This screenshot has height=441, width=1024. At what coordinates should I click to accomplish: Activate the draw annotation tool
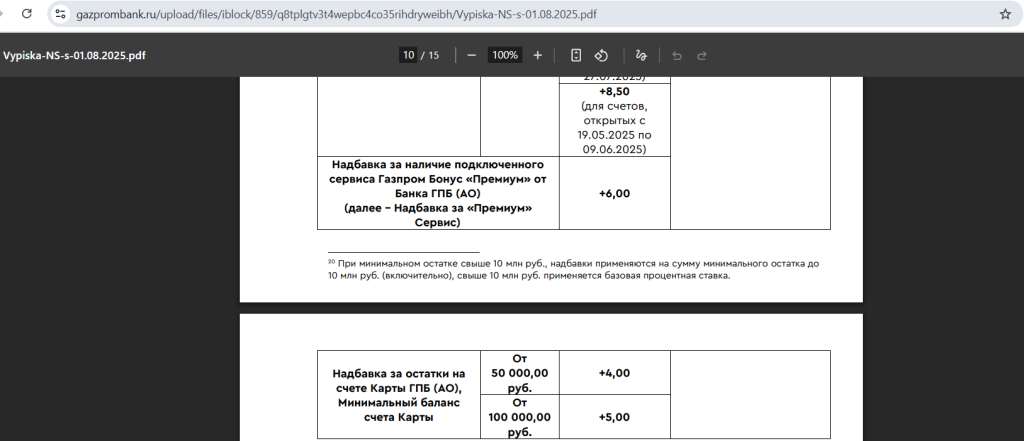(x=641, y=56)
